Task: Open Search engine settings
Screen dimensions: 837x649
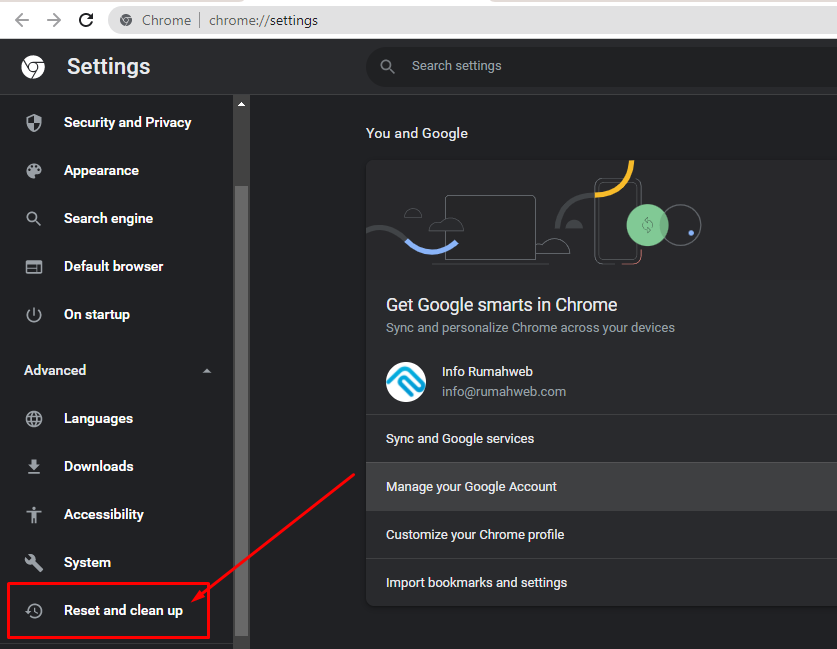Action: click(x=108, y=219)
